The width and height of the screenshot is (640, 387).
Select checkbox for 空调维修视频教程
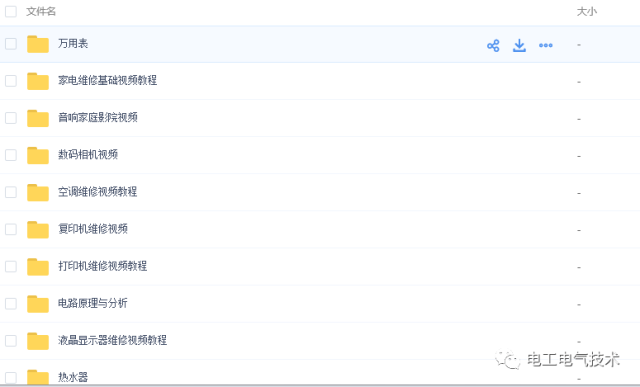[11, 192]
